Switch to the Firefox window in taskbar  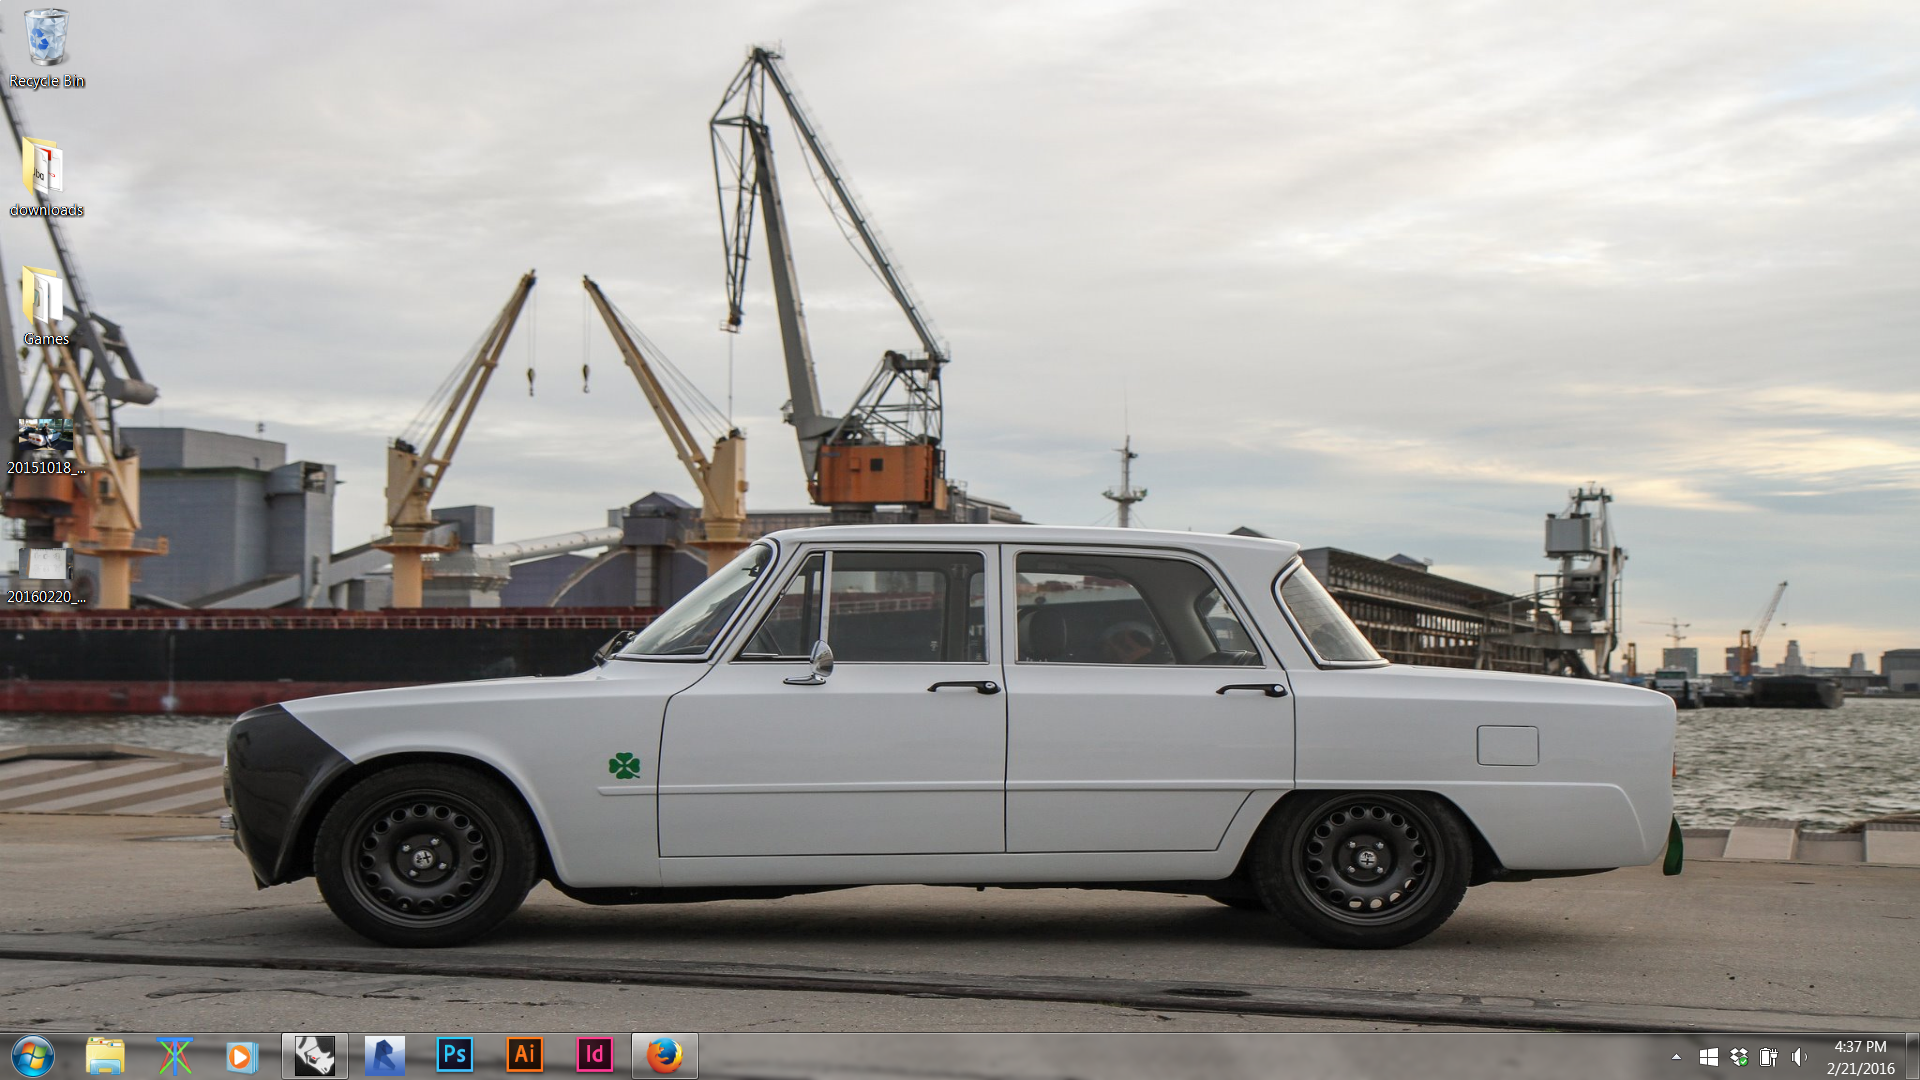(665, 1056)
